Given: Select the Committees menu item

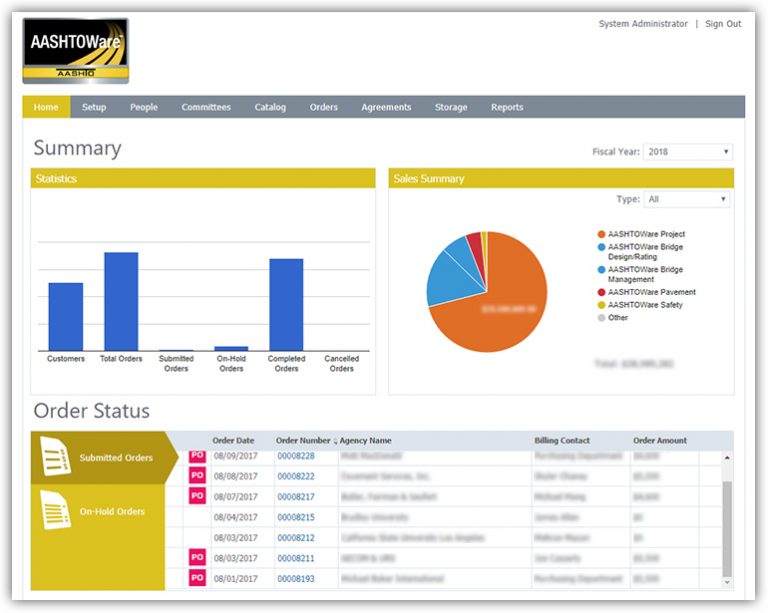Looking at the screenshot, I should tap(206, 107).
